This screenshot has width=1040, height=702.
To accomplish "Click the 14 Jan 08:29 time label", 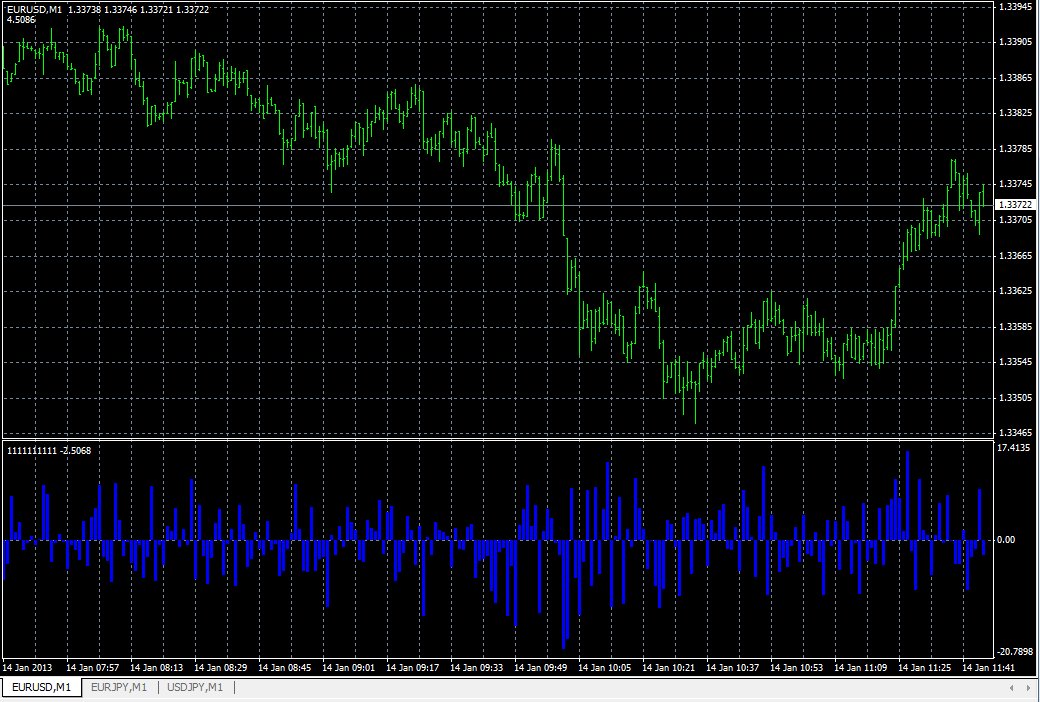I will 221,667.
